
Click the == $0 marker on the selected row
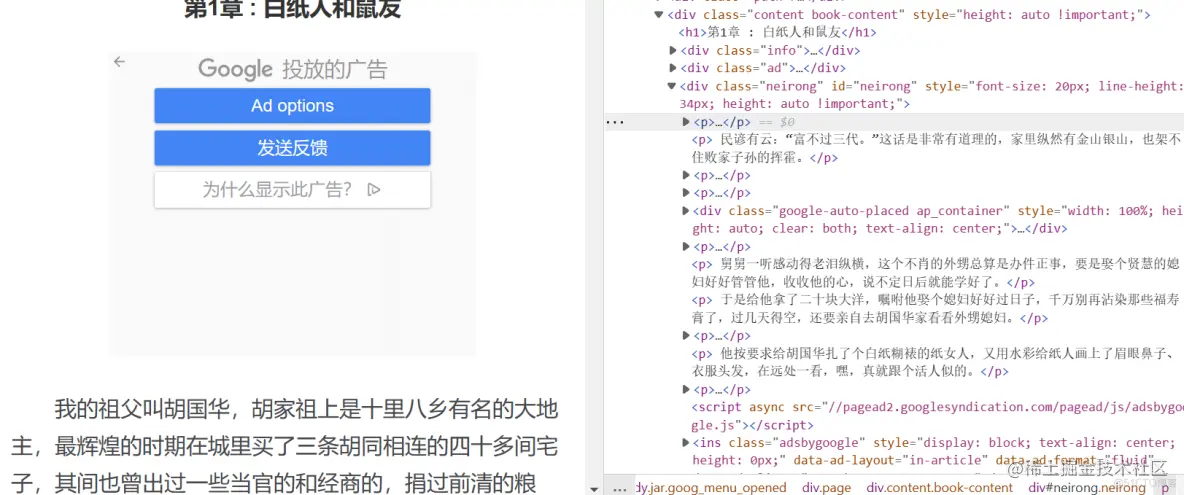776,122
